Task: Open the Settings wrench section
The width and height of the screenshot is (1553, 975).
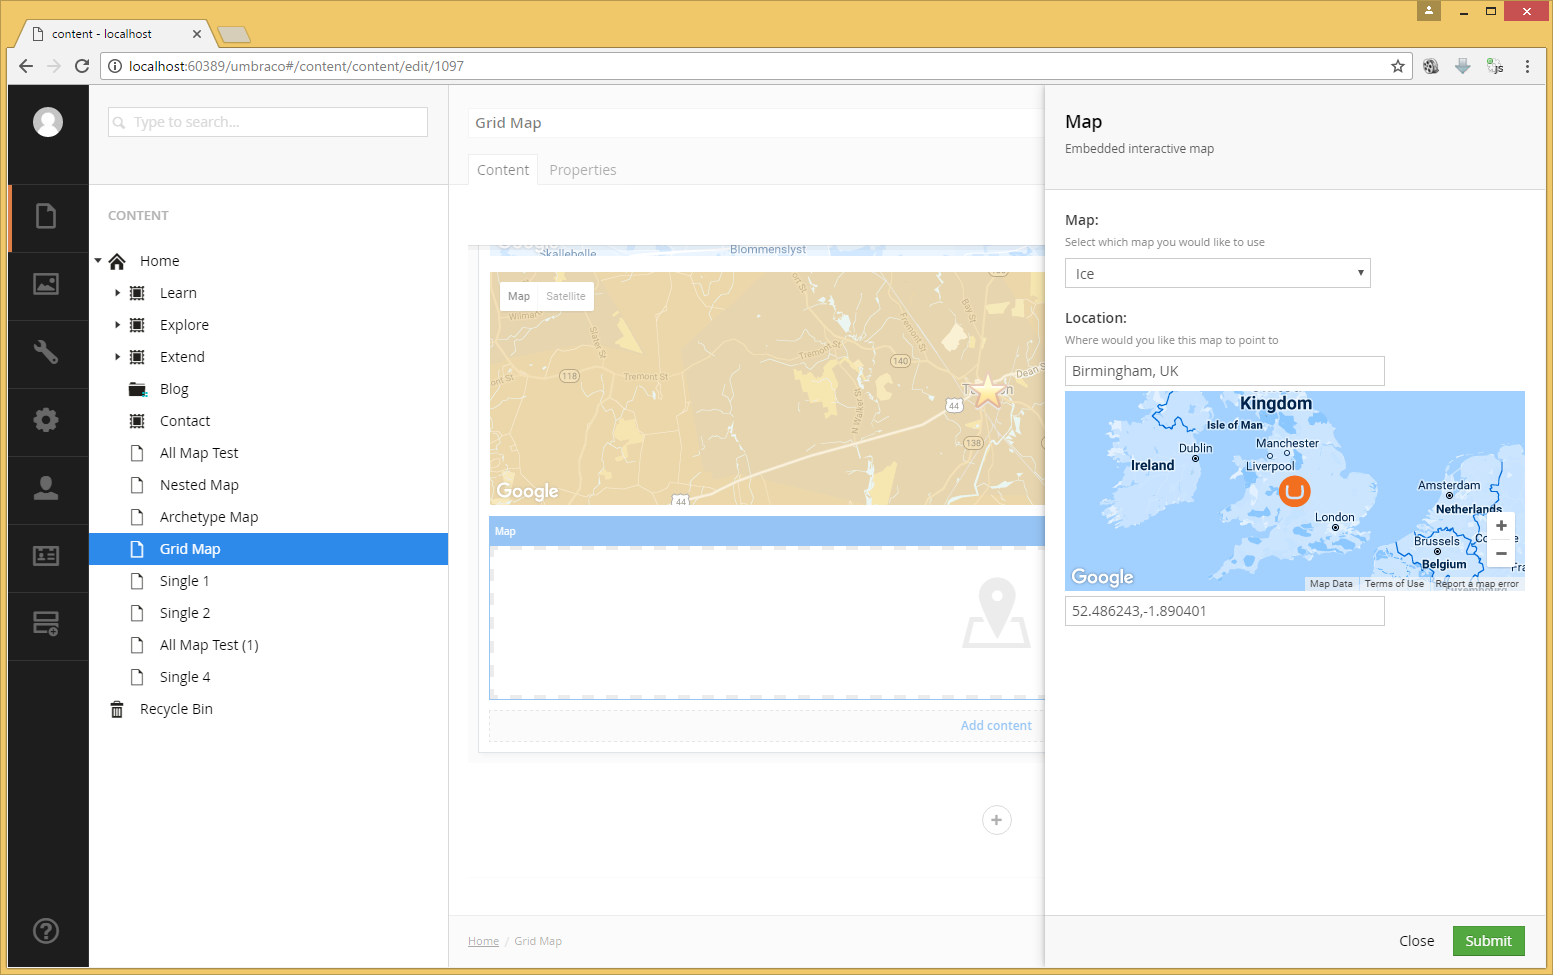Action: tap(46, 352)
